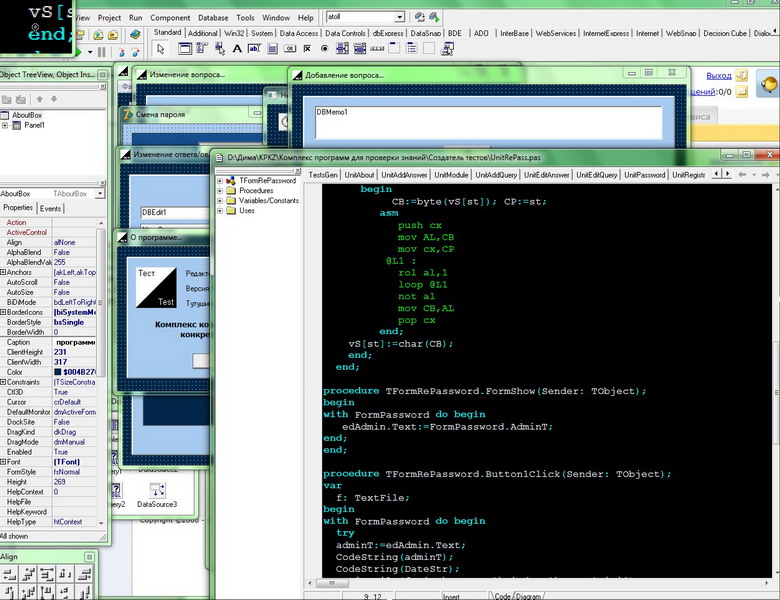The height and width of the screenshot is (600, 780).
Task: Pick the Frames component from Standard palette
Action: [185, 49]
